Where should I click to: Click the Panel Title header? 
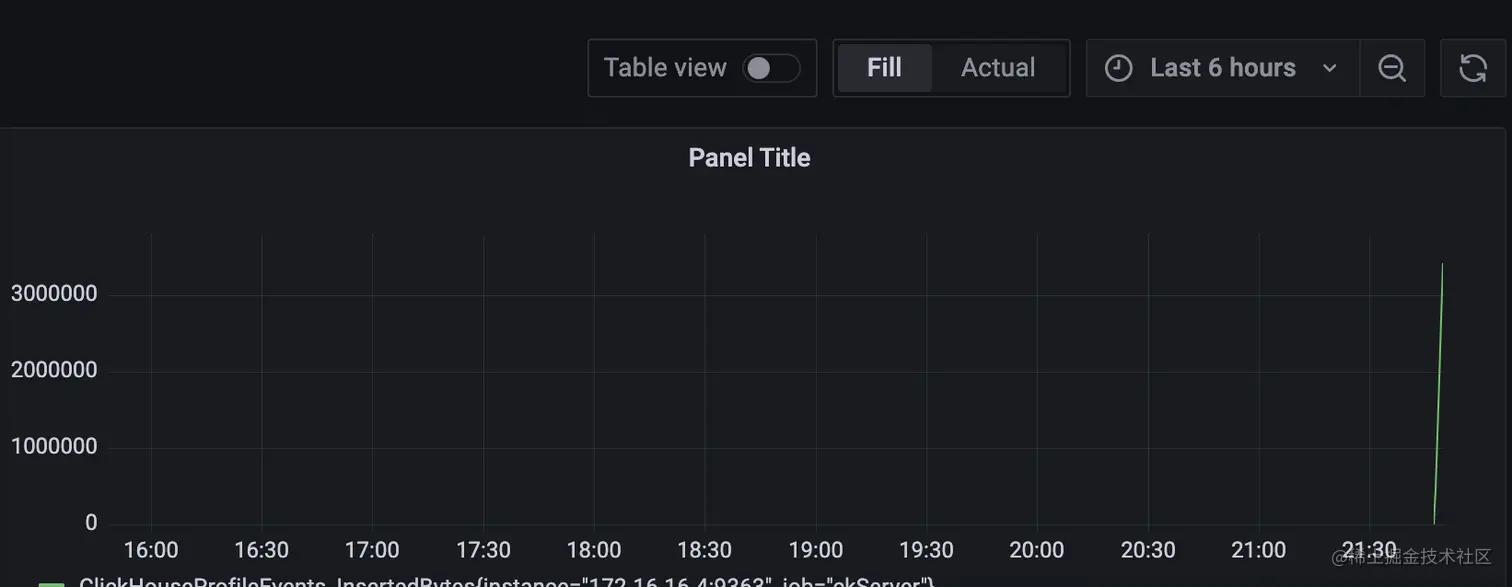pyautogui.click(x=749, y=158)
